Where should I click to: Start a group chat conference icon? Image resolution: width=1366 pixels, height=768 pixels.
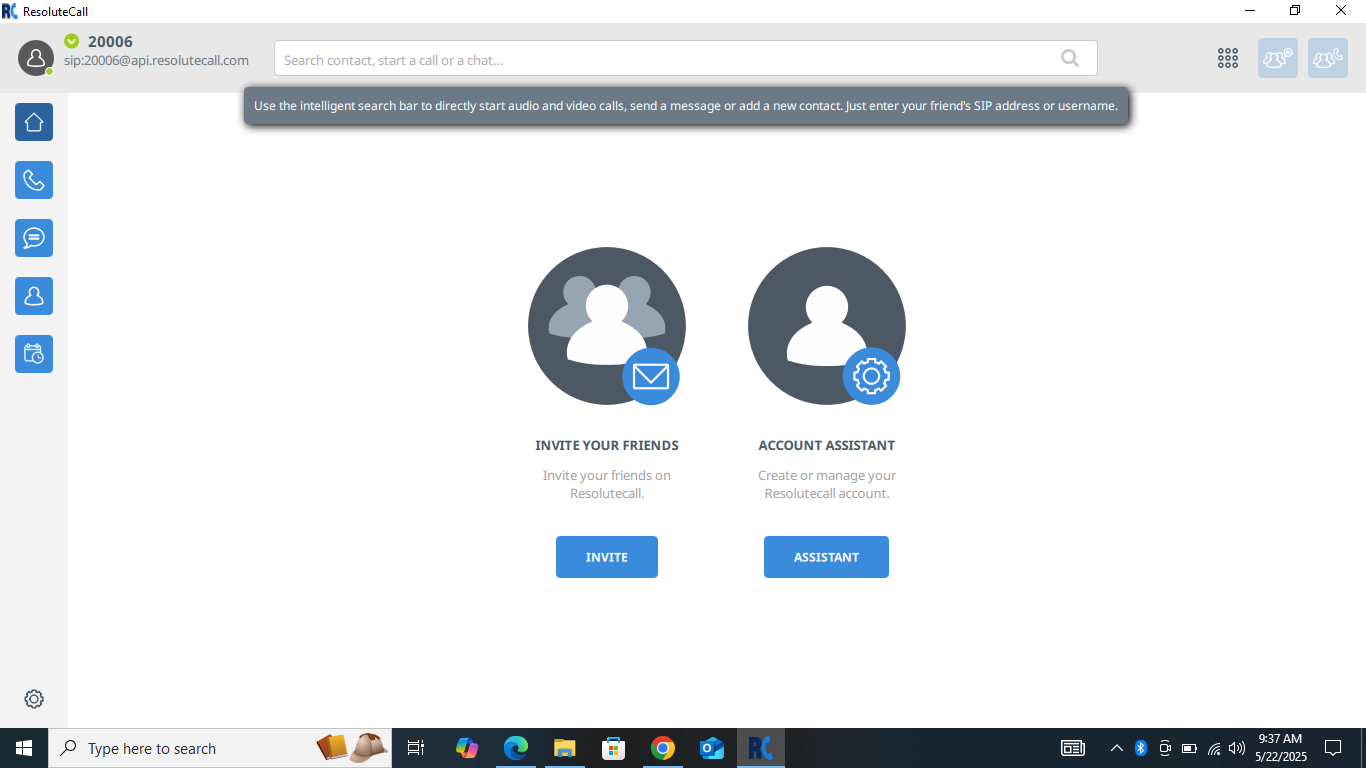(1277, 58)
